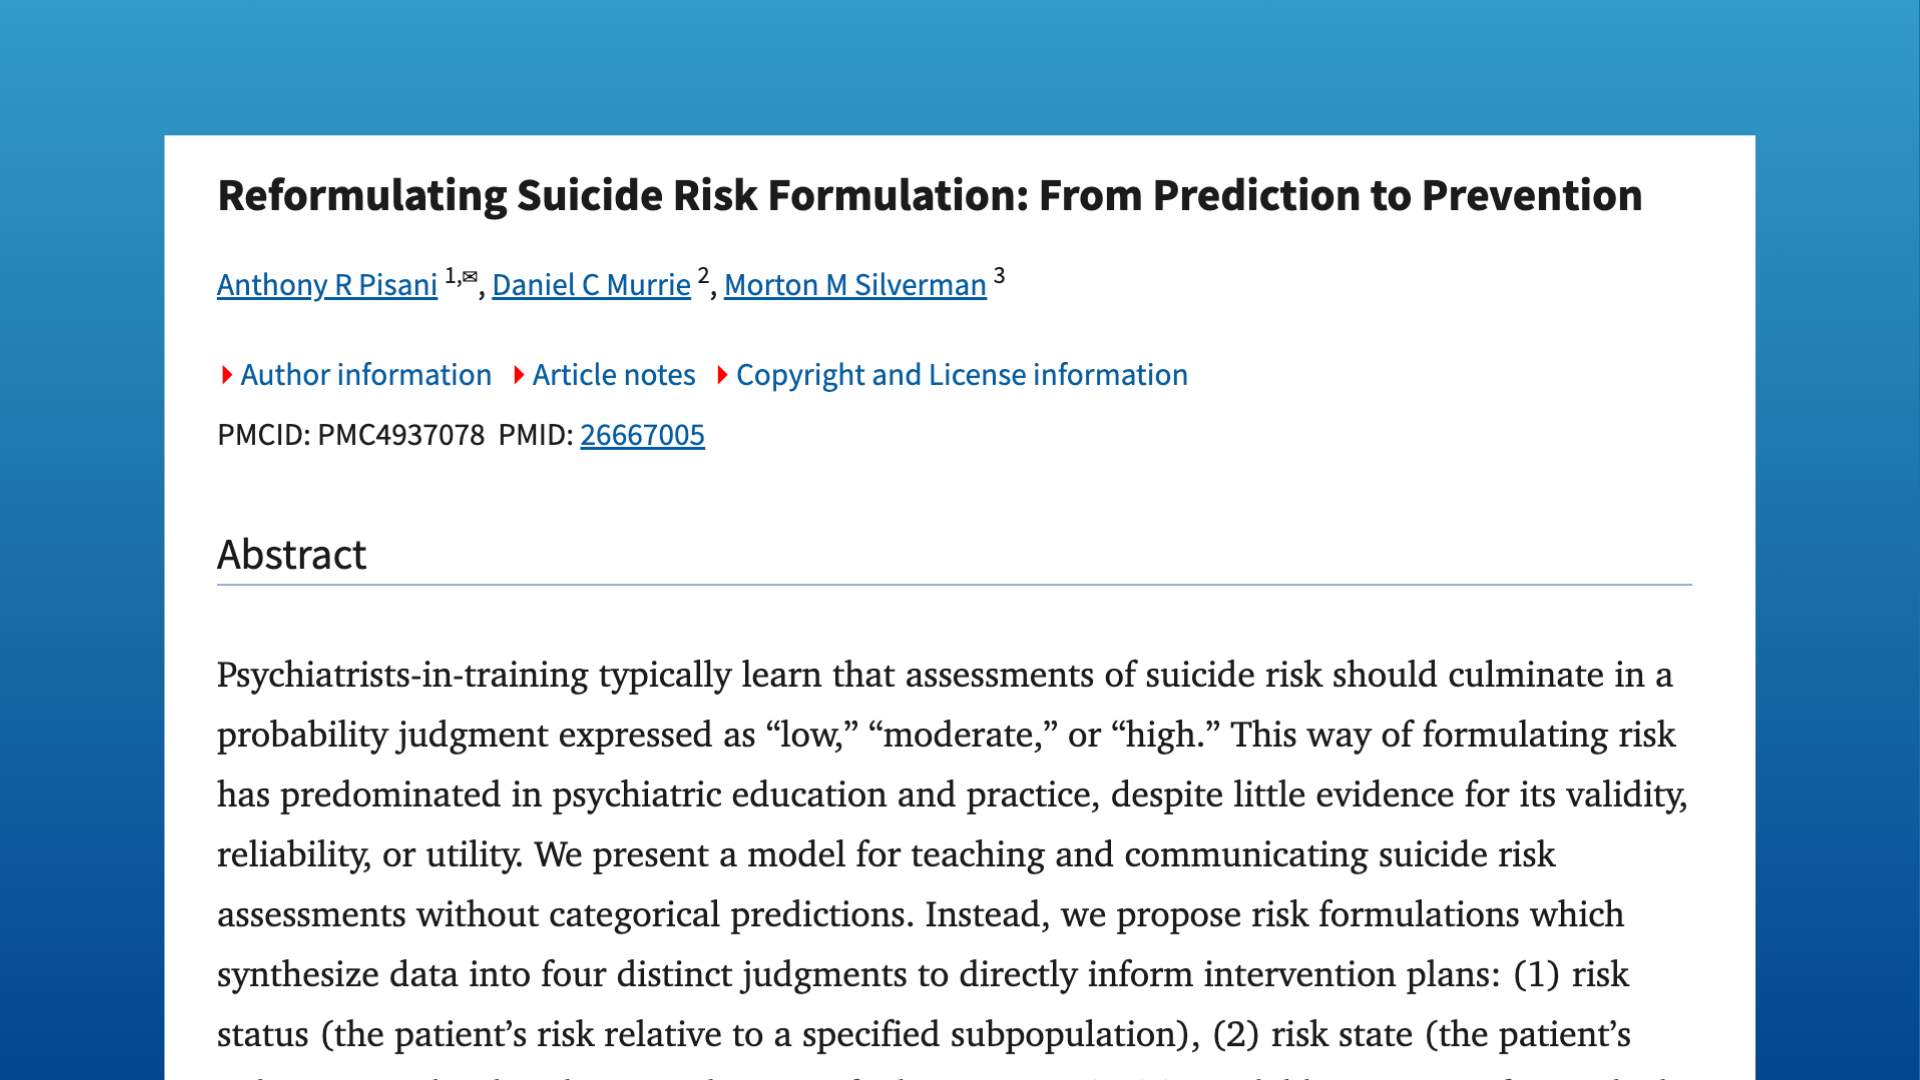Open author link Anthony R Pisani
1920x1080 pixels.
(x=327, y=286)
